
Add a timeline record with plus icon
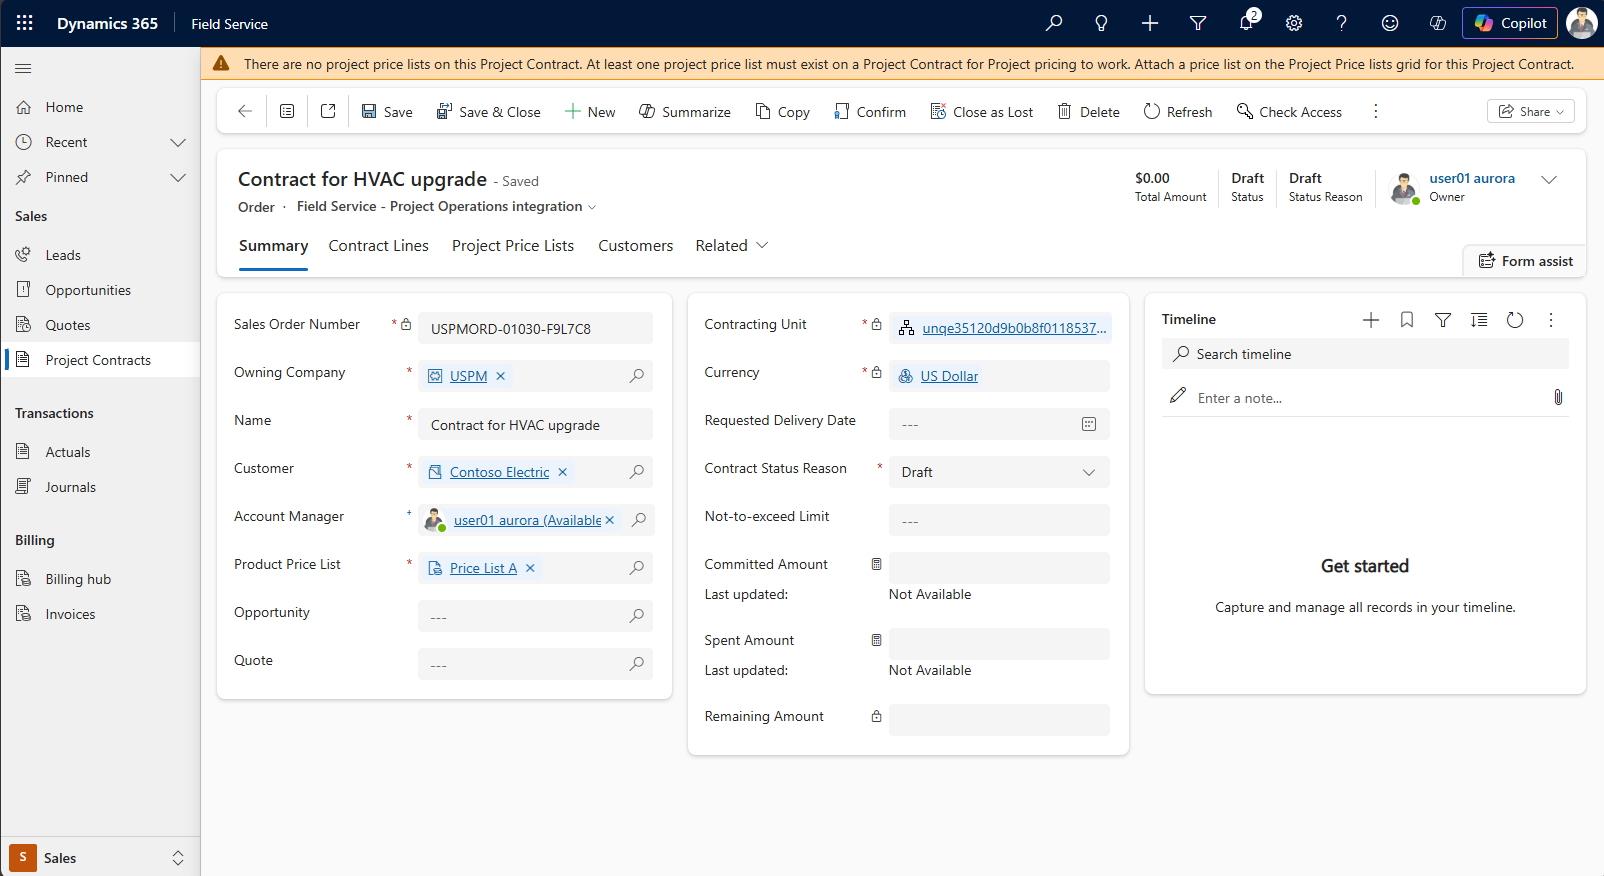click(x=1371, y=320)
